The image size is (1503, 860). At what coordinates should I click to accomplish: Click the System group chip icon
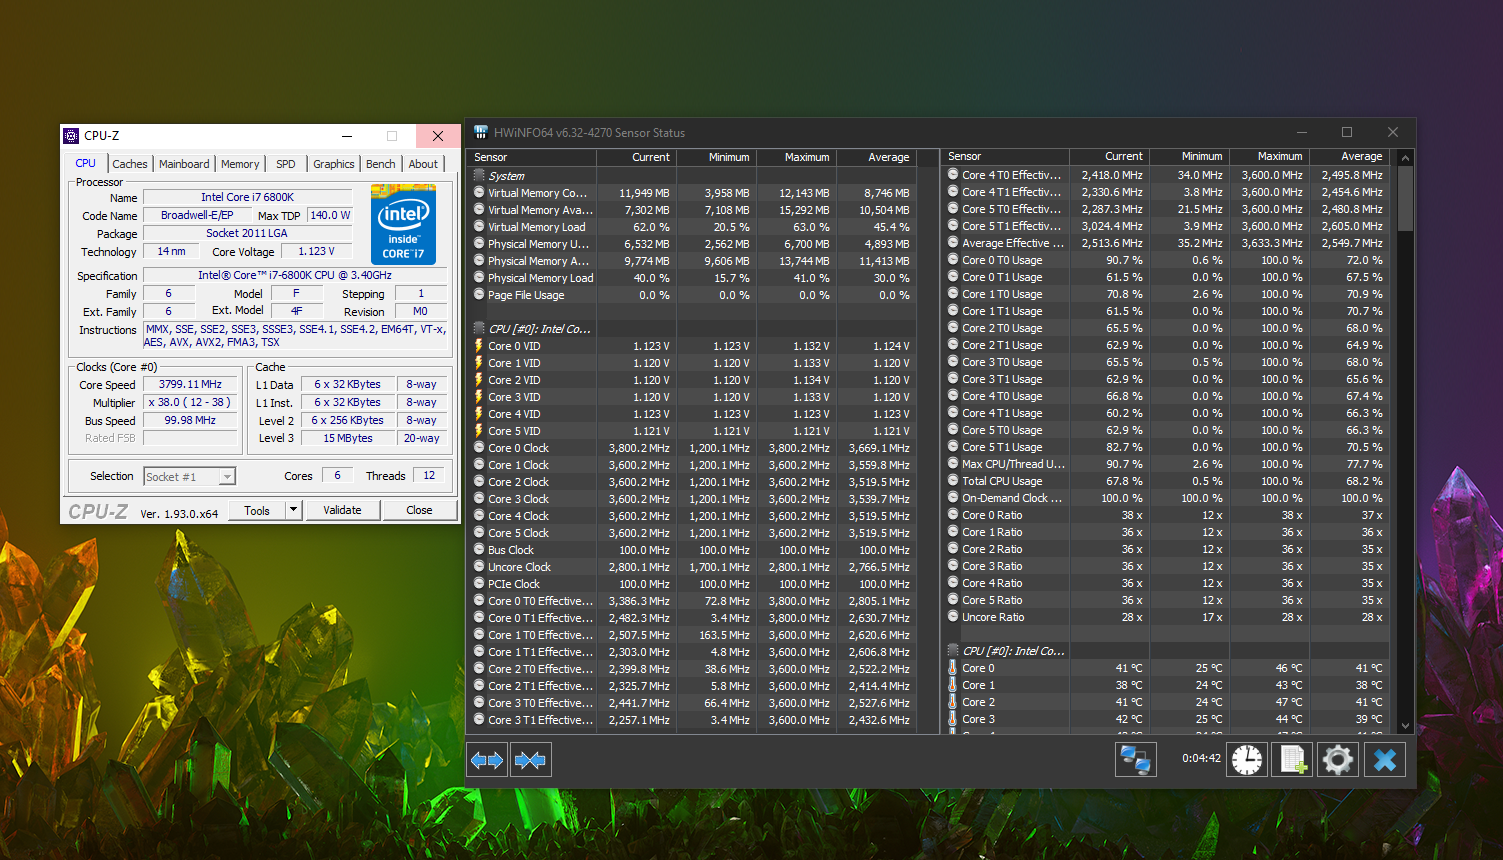tap(479, 176)
